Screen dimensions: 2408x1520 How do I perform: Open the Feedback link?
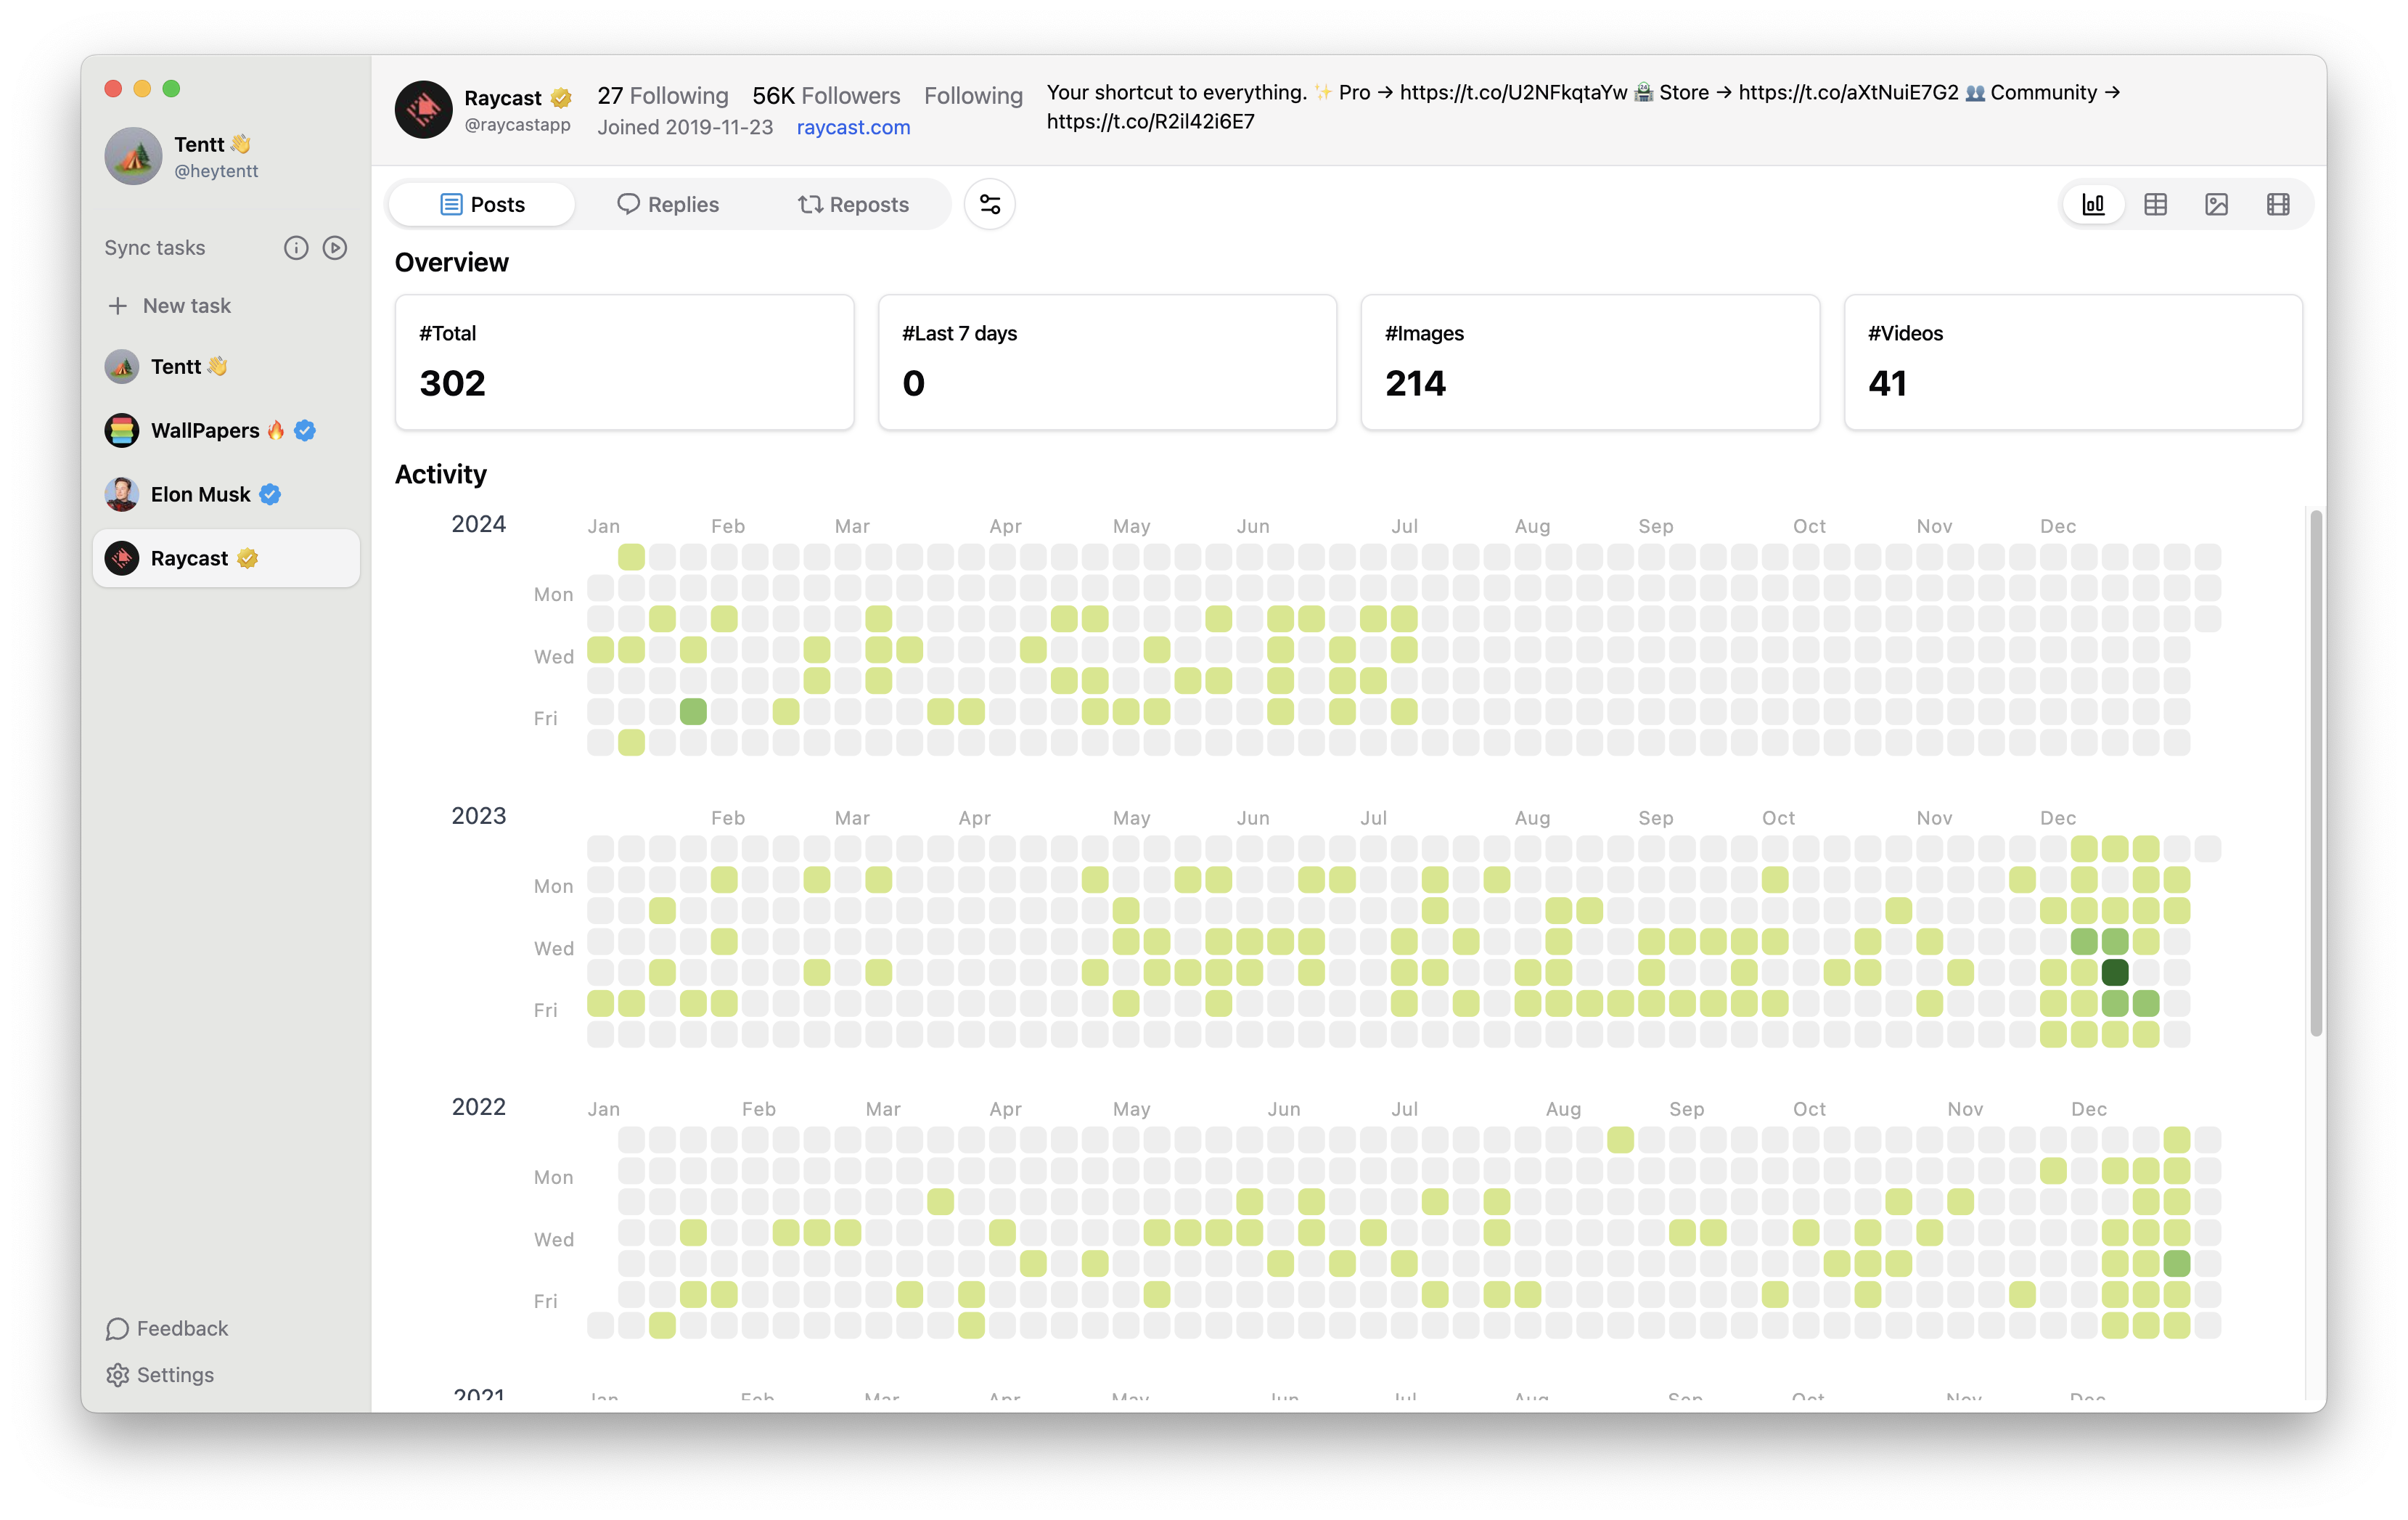168,1328
